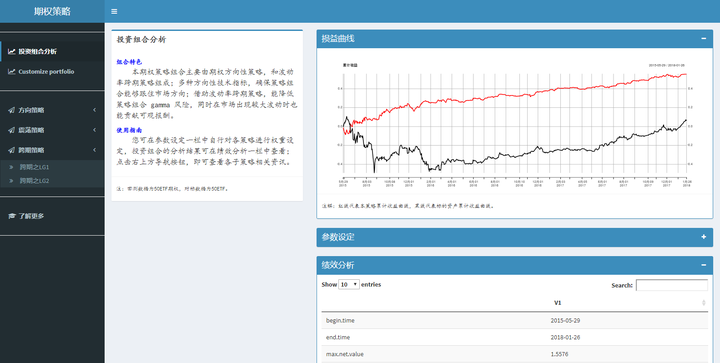
Task: Open the Show entries count dropdown
Action: pyautogui.click(x=349, y=285)
